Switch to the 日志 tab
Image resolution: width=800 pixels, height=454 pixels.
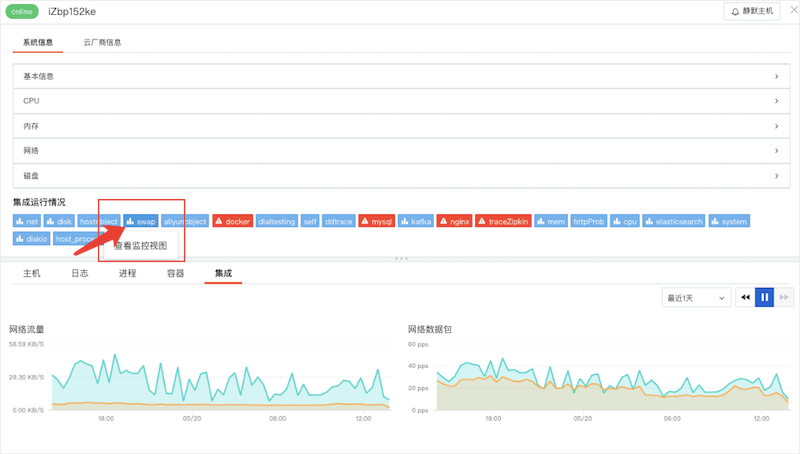click(80, 273)
